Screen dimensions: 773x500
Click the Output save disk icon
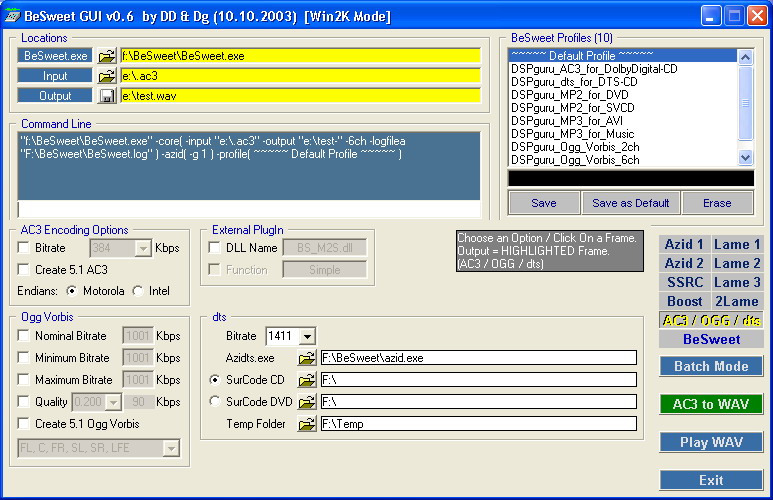point(106,96)
